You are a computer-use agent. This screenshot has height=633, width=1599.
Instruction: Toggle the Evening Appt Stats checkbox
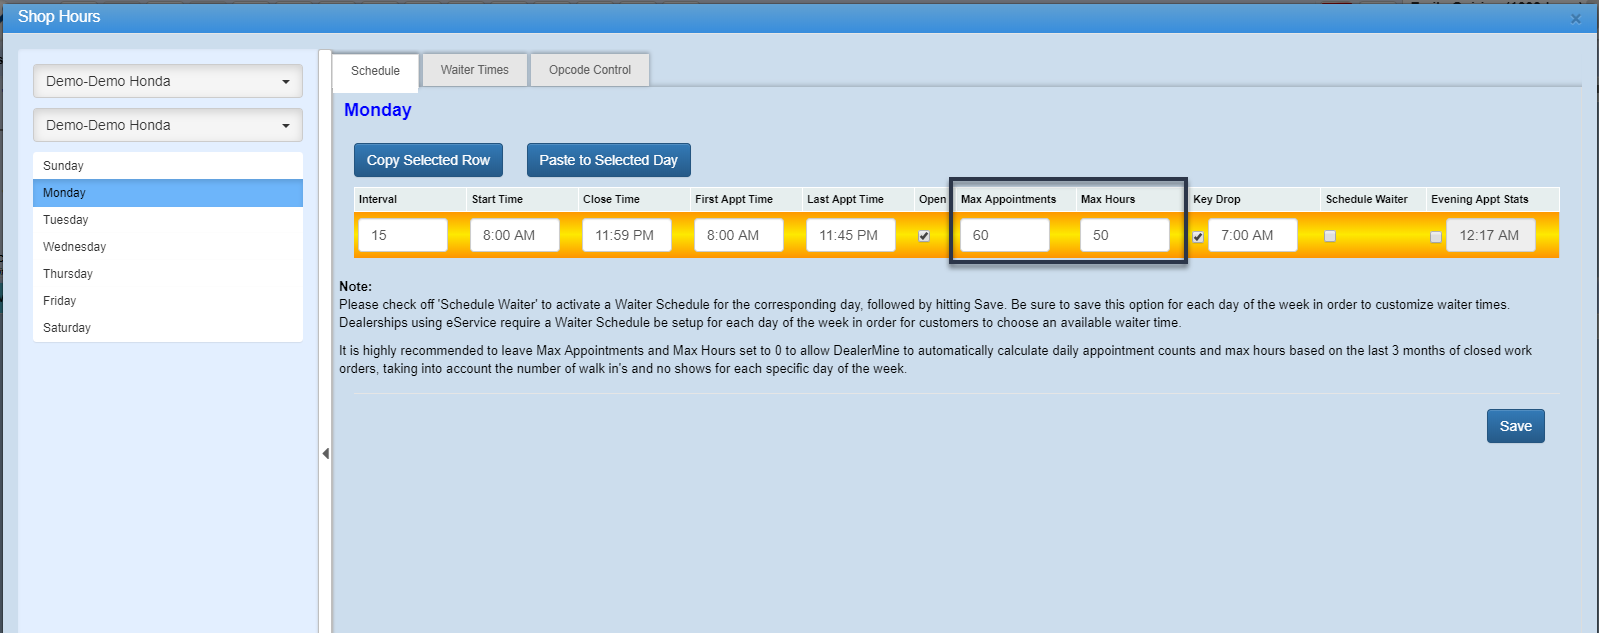[x=1436, y=237]
